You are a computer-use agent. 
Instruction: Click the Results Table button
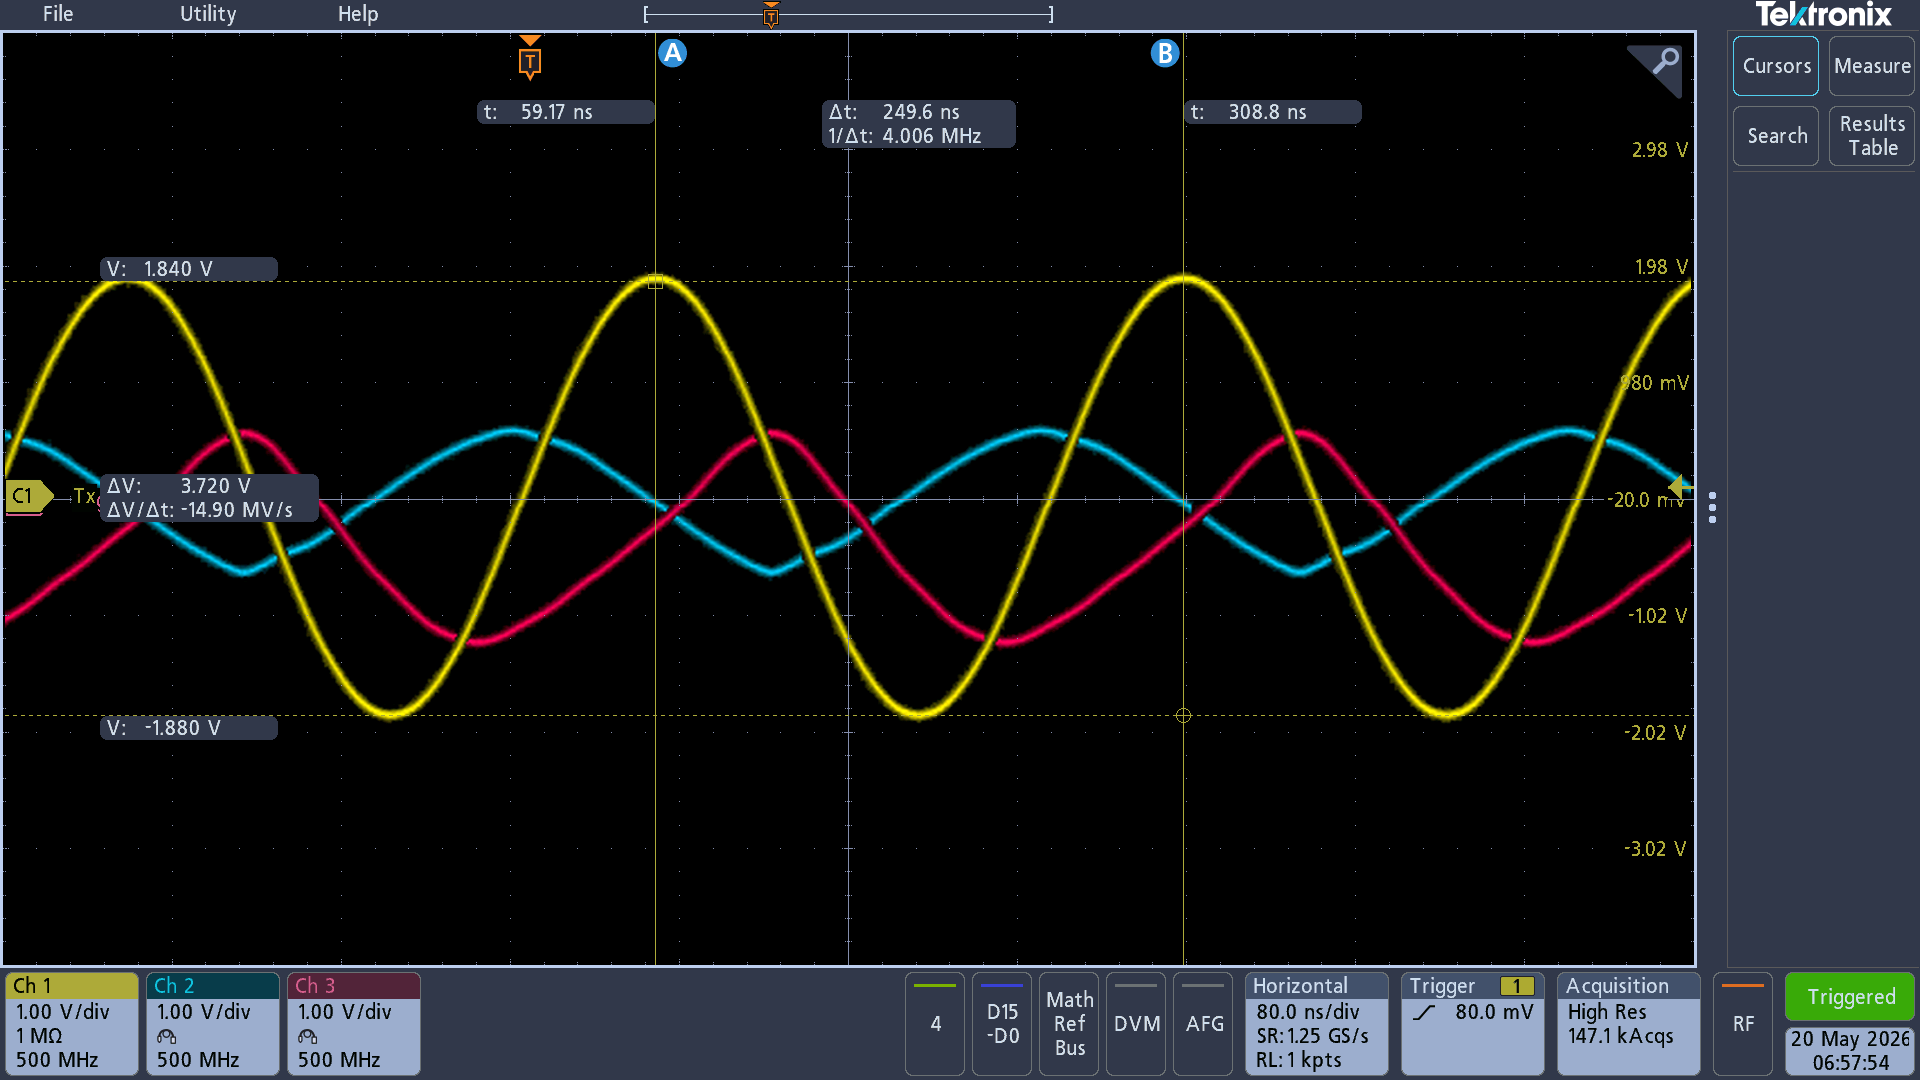(1872, 136)
